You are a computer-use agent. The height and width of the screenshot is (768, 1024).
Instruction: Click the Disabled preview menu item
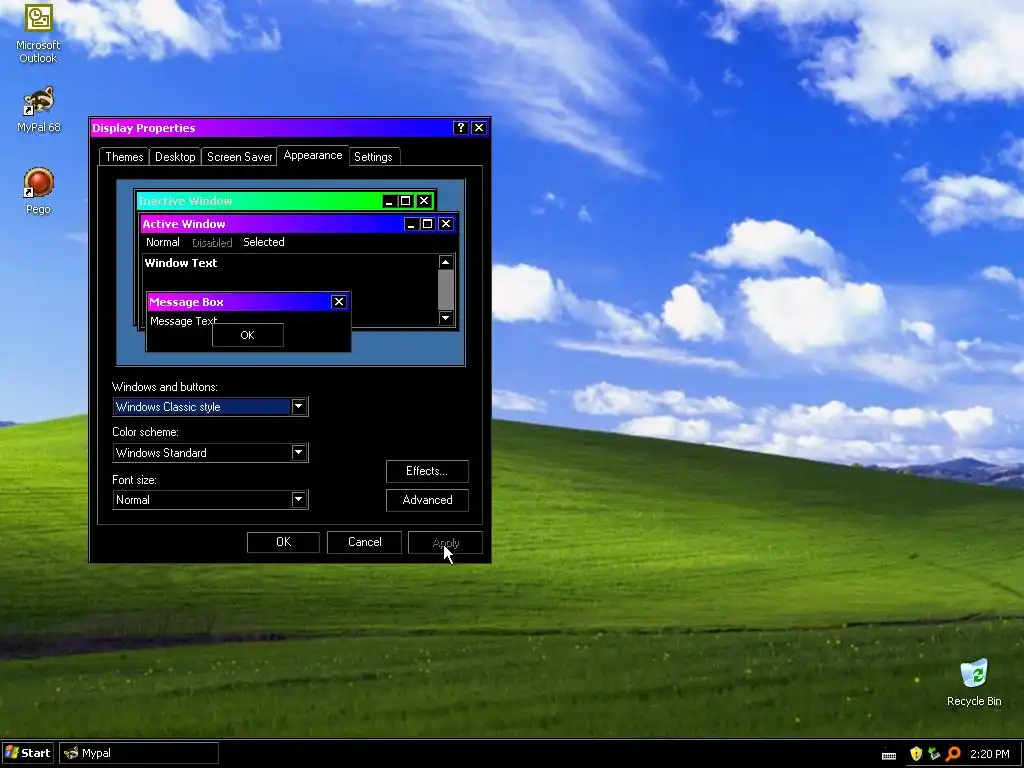point(212,242)
